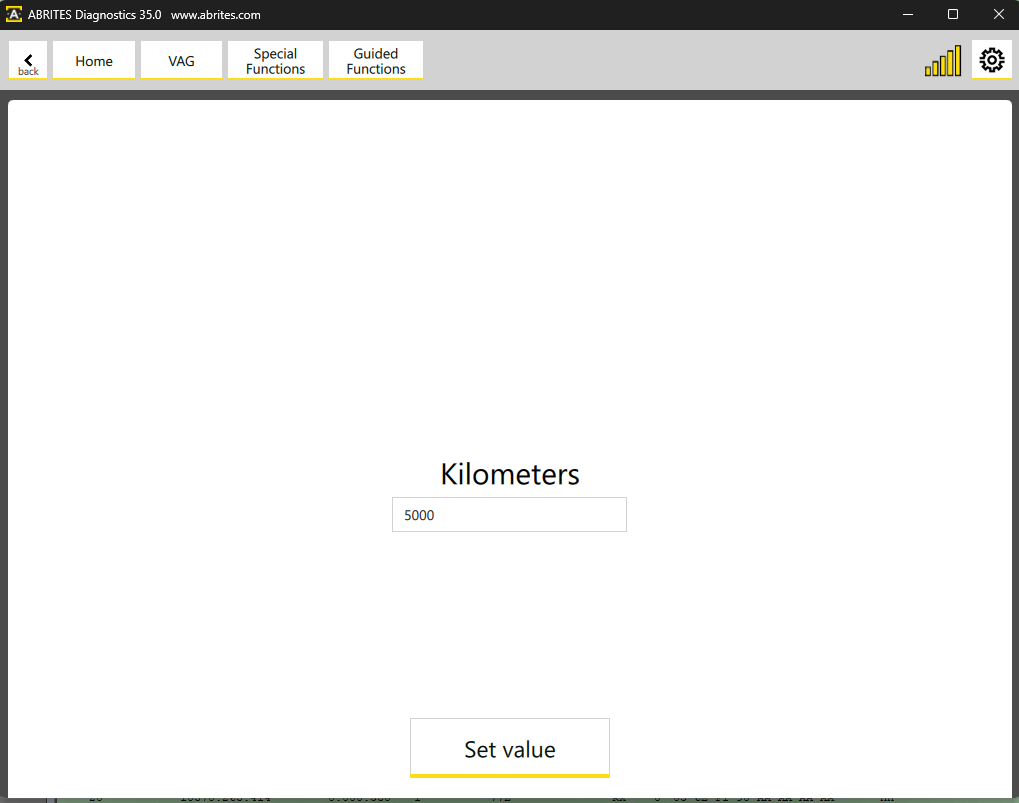Maximize the ABRITES Diagnostics window
Image resolution: width=1019 pixels, height=803 pixels.
[x=953, y=14]
